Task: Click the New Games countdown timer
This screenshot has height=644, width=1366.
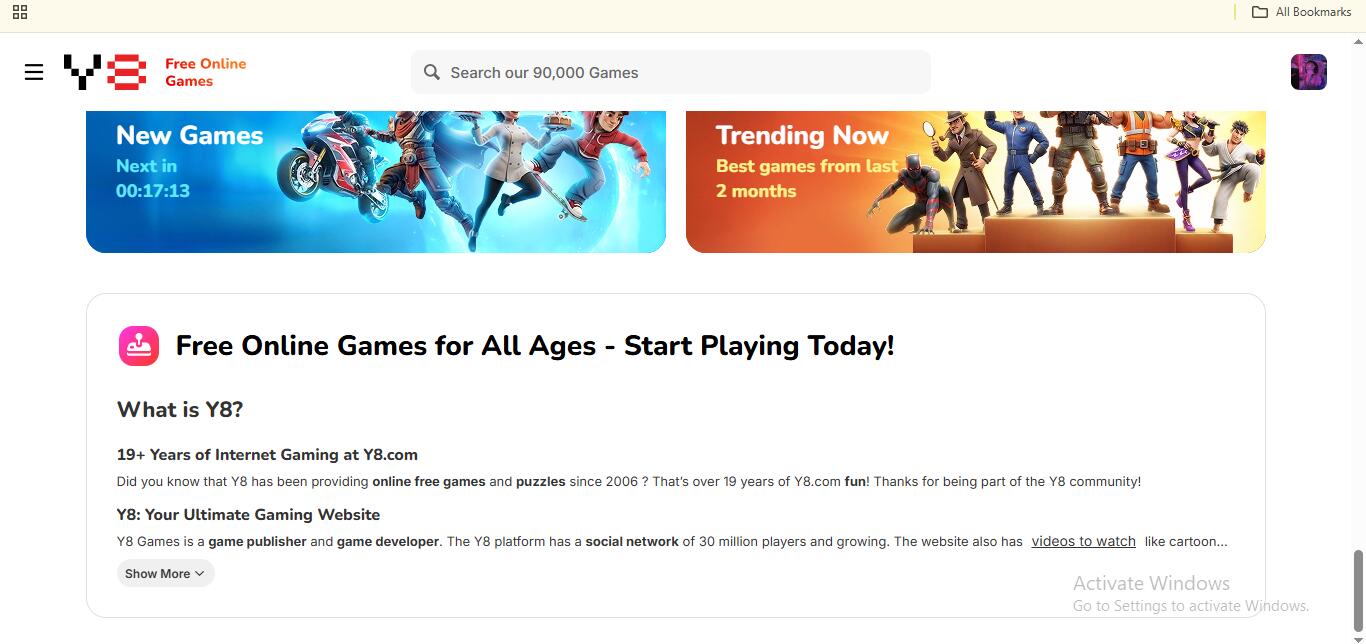Action: [152, 191]
